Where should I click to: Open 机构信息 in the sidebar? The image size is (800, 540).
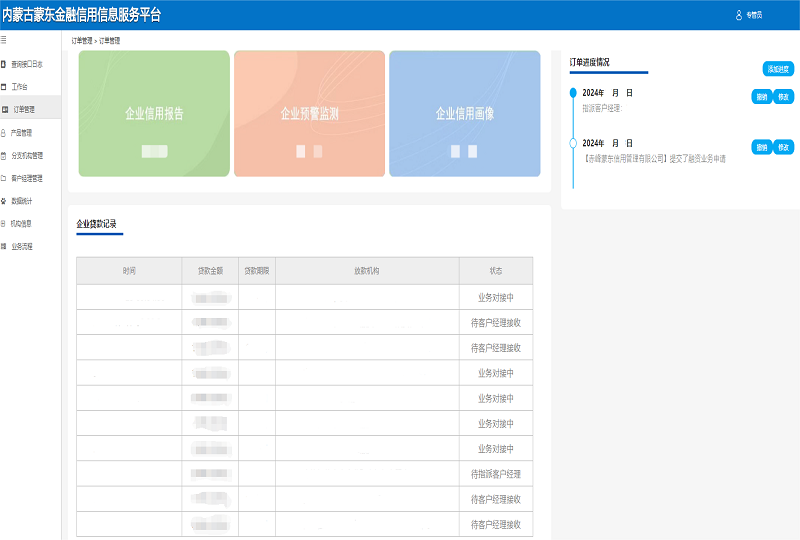[x=22, y=223]
